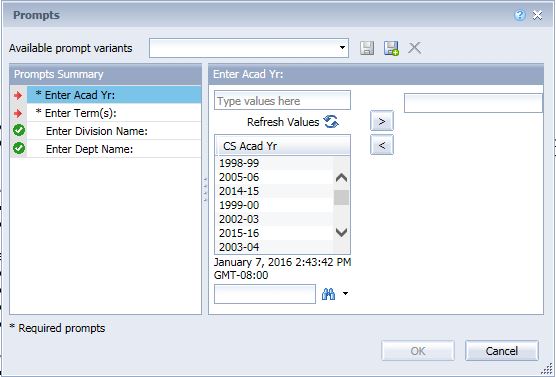Click the grayed save prompt variant icon
The height and width of the screenshot is (377, 556).
tap(367, 48)
